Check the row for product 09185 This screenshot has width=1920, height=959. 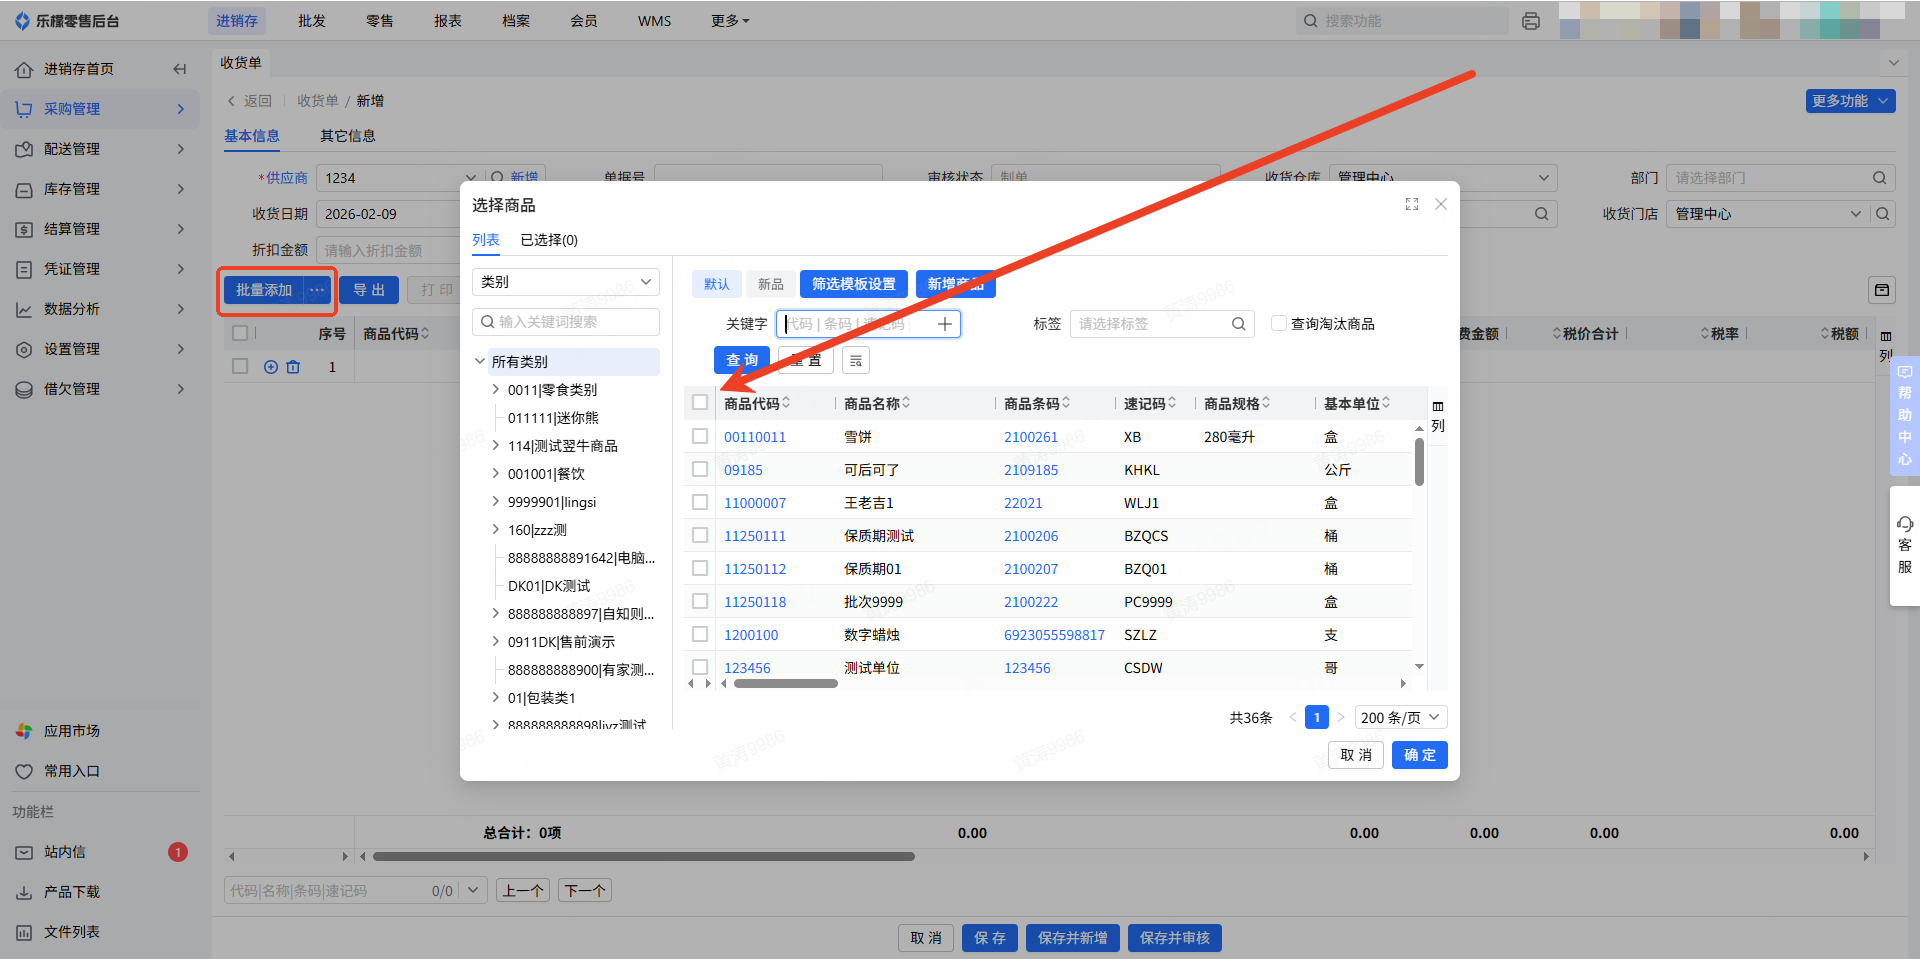click(x=700, y=469)
